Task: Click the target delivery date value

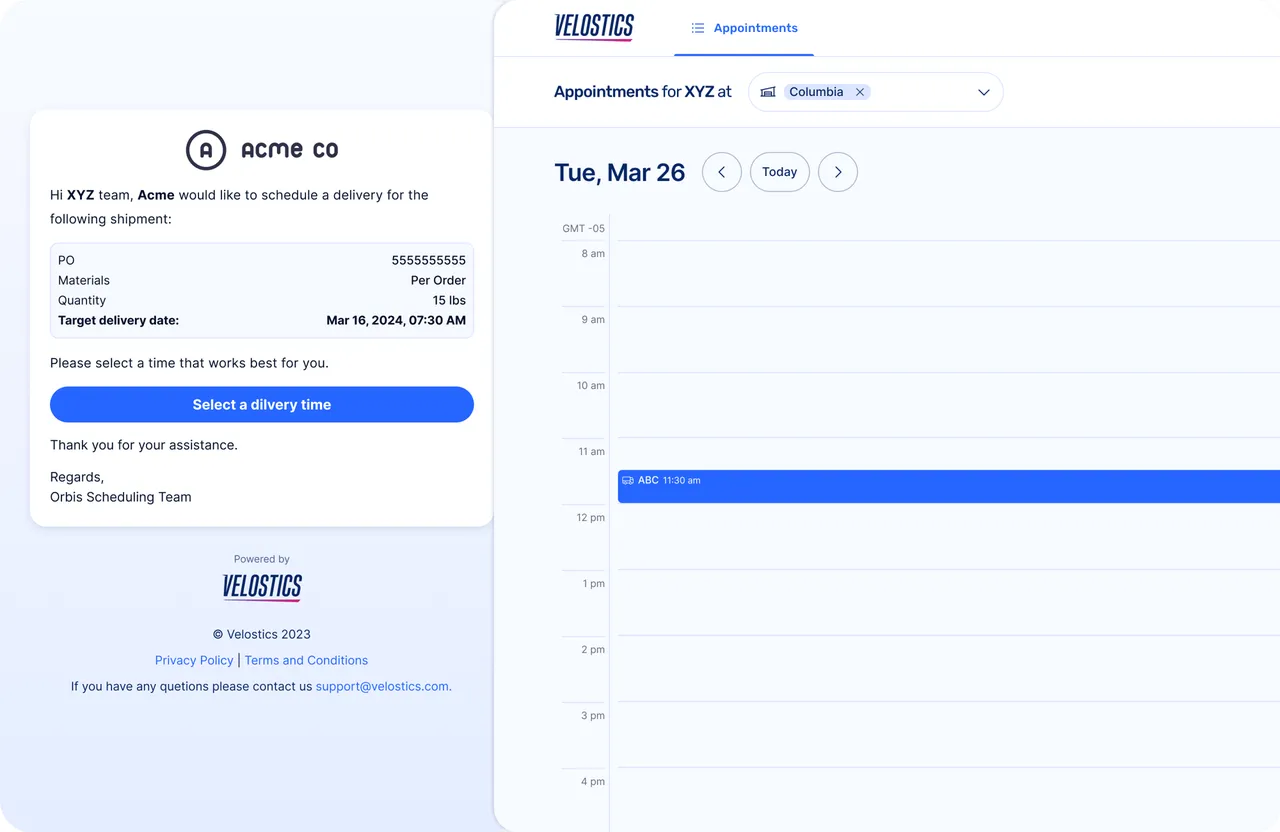Action: pos(396,321)
